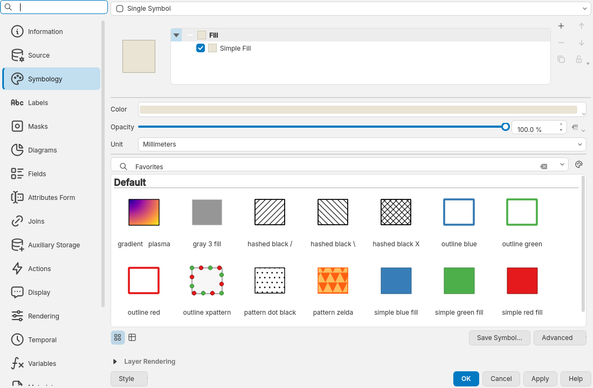Duplicate the current symbol layer icon

[x=561, y=59]
